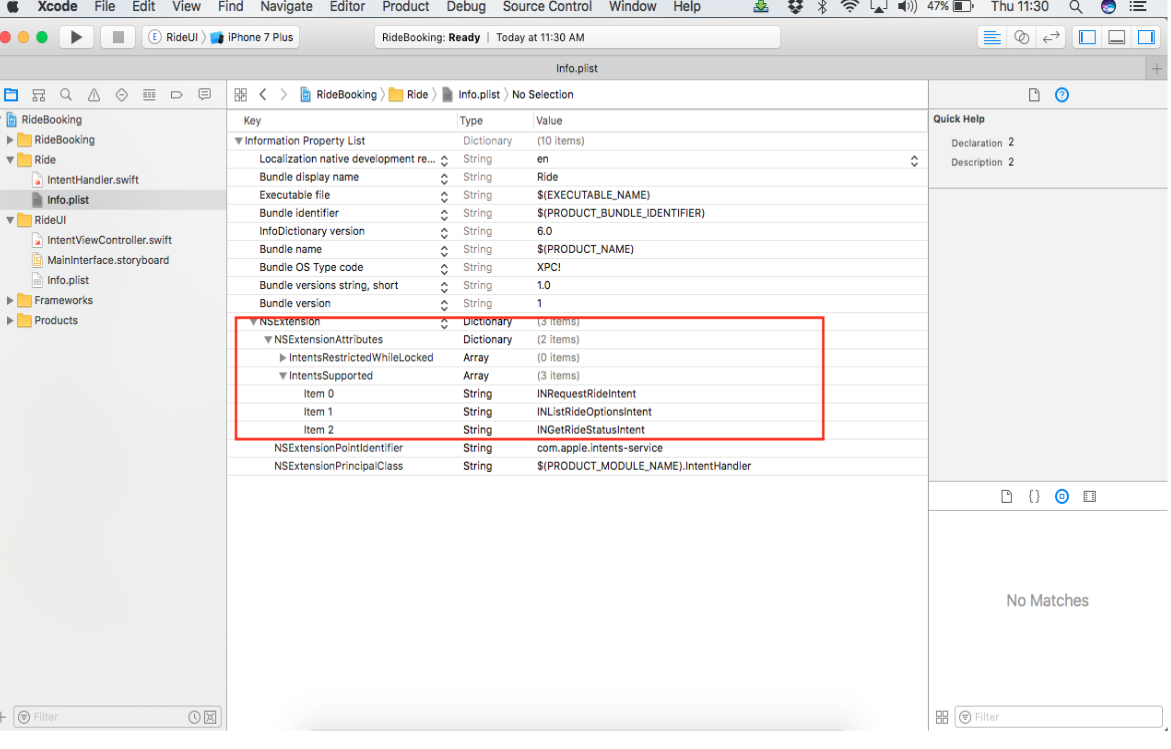Select the RideUI scheme in toolbar

point(174,37)
